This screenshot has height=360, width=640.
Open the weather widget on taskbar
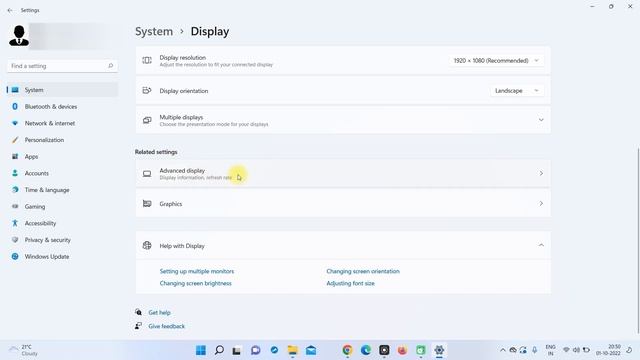[24, 350]
